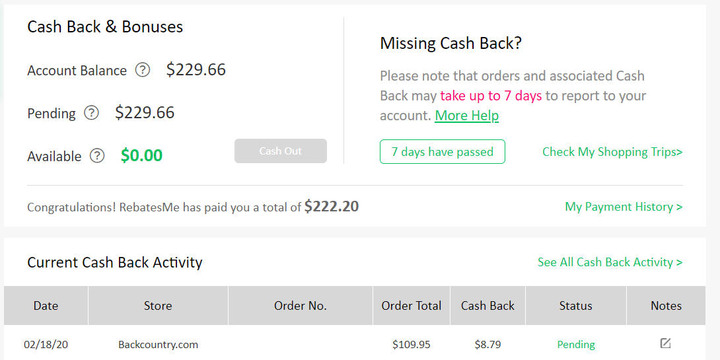Click the Status column header

coord(576,306)
